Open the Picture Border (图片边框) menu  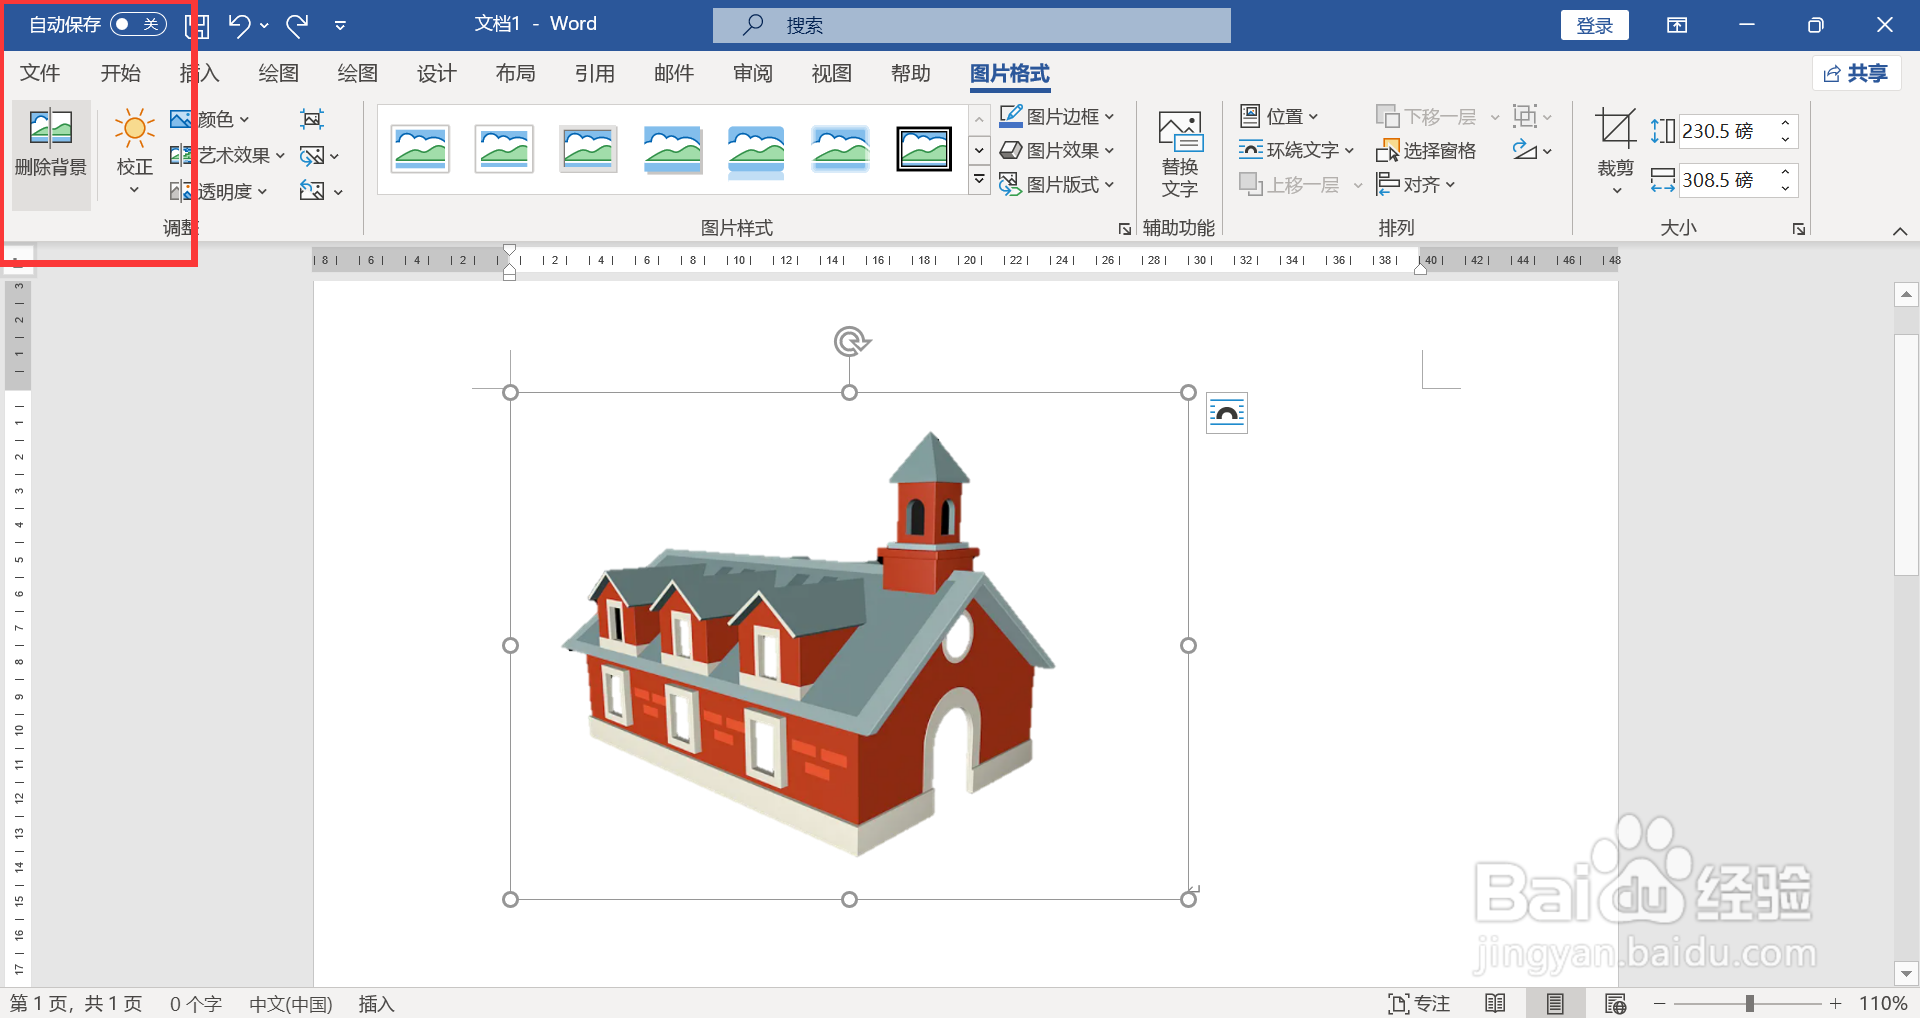1057,117
